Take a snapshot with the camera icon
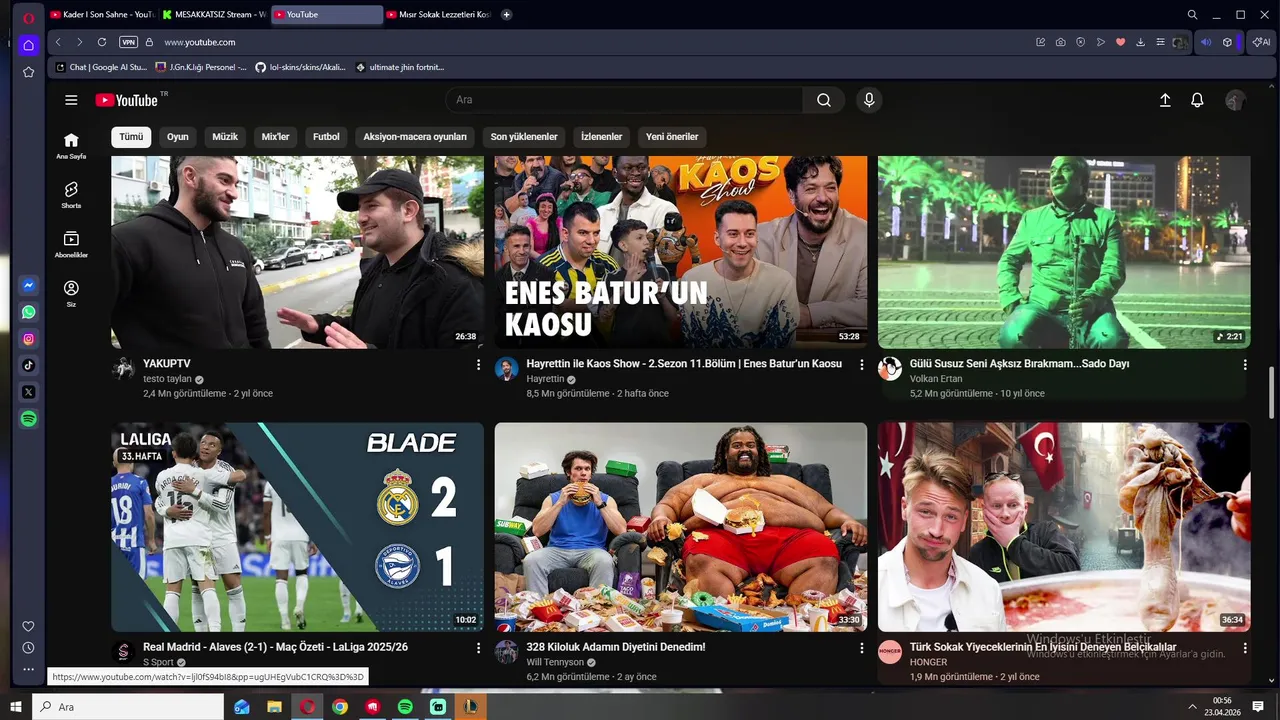Screen dimensions: 1280x720 [x=1060, y=42]
